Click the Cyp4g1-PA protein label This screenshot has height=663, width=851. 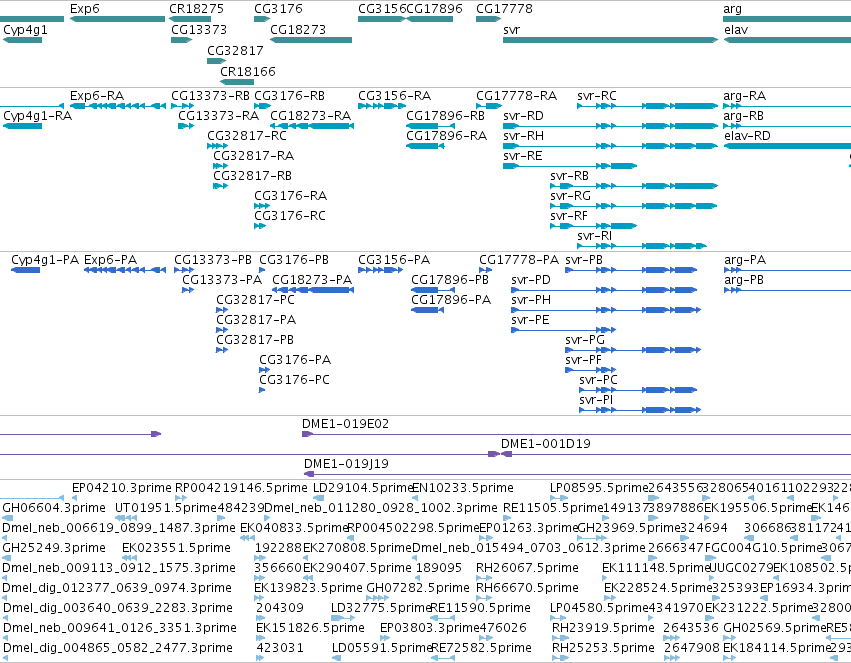pos(45,260)
